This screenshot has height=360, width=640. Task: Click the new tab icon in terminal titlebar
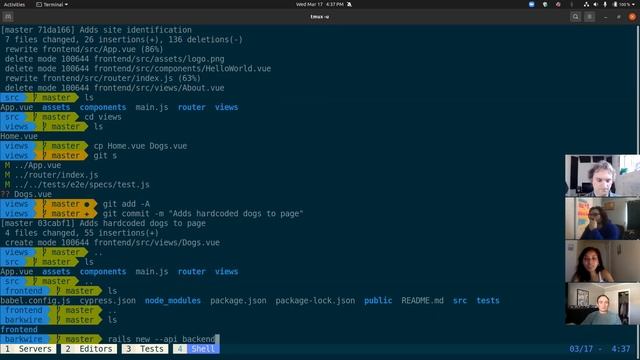point(8,17)
